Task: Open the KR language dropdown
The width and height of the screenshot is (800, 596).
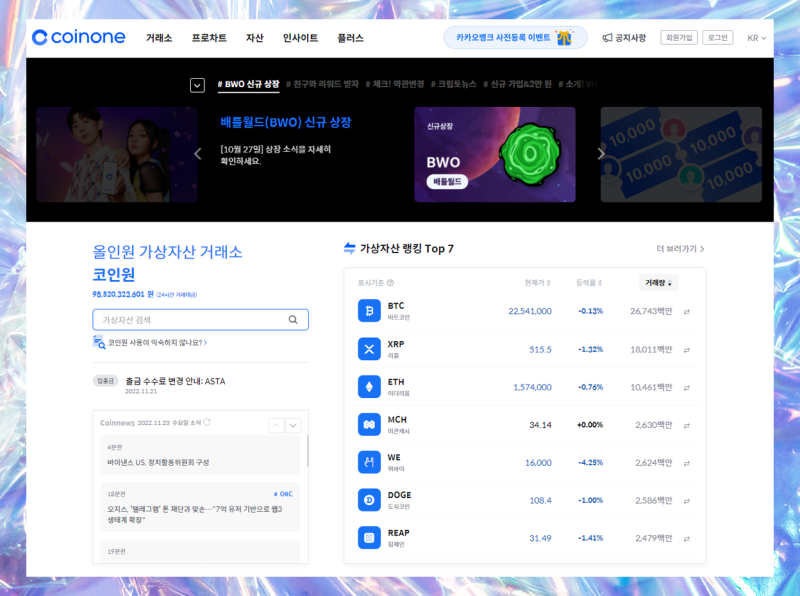Action: (757, 38)
